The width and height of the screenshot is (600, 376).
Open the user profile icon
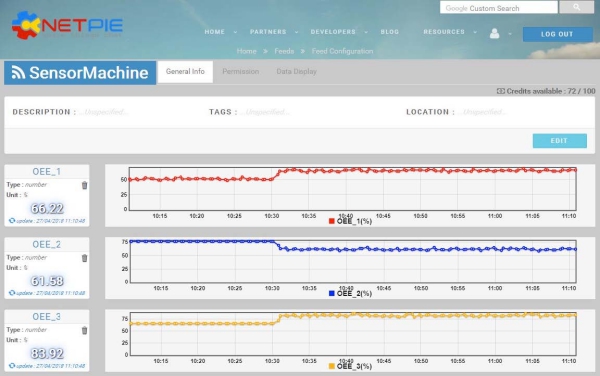point(494,34)
